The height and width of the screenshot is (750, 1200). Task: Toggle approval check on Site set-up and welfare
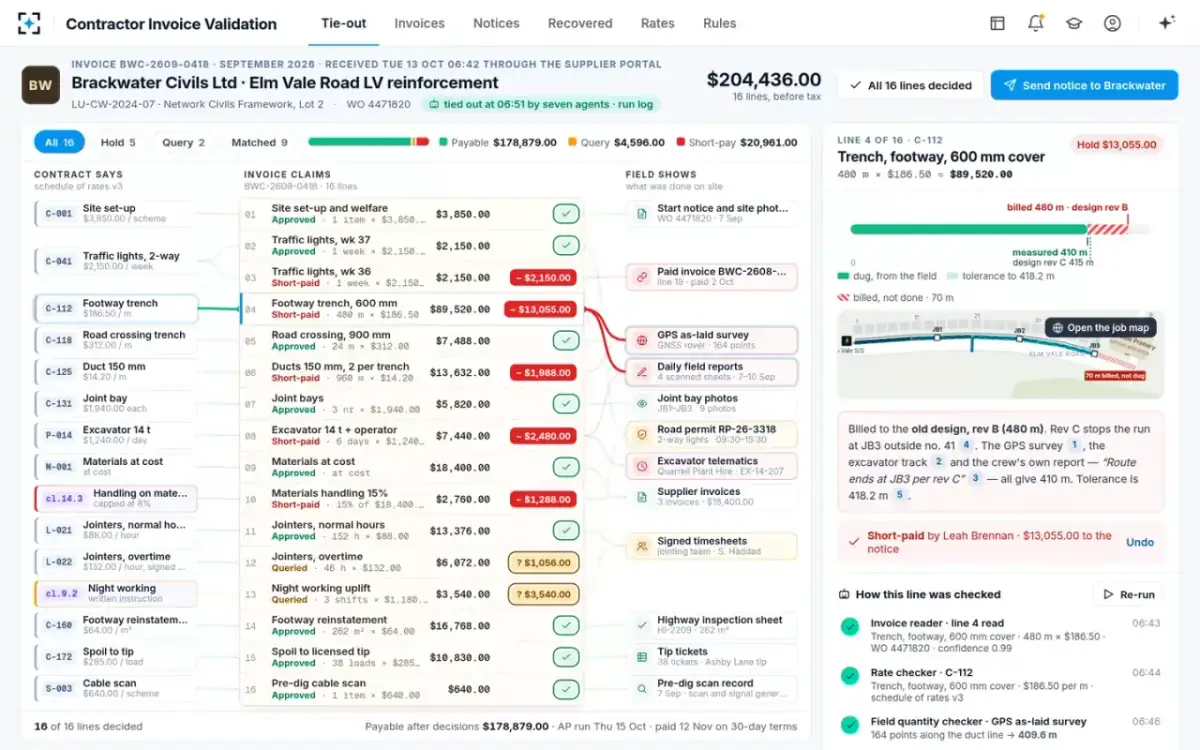pos(566,214)
